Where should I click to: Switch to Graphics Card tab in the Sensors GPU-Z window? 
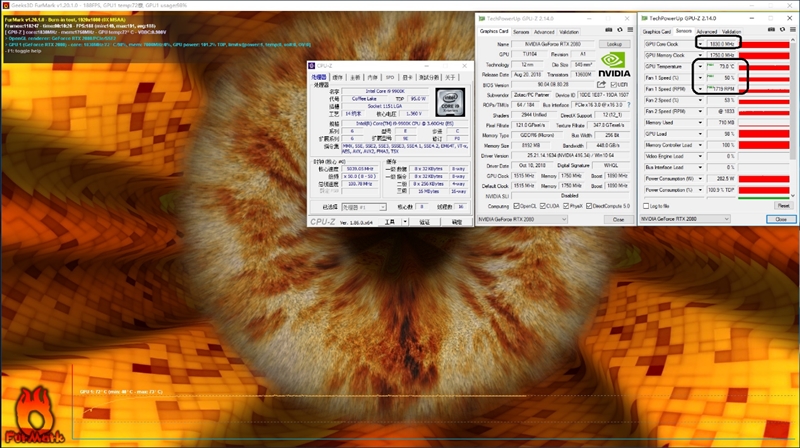pos(657,32)
